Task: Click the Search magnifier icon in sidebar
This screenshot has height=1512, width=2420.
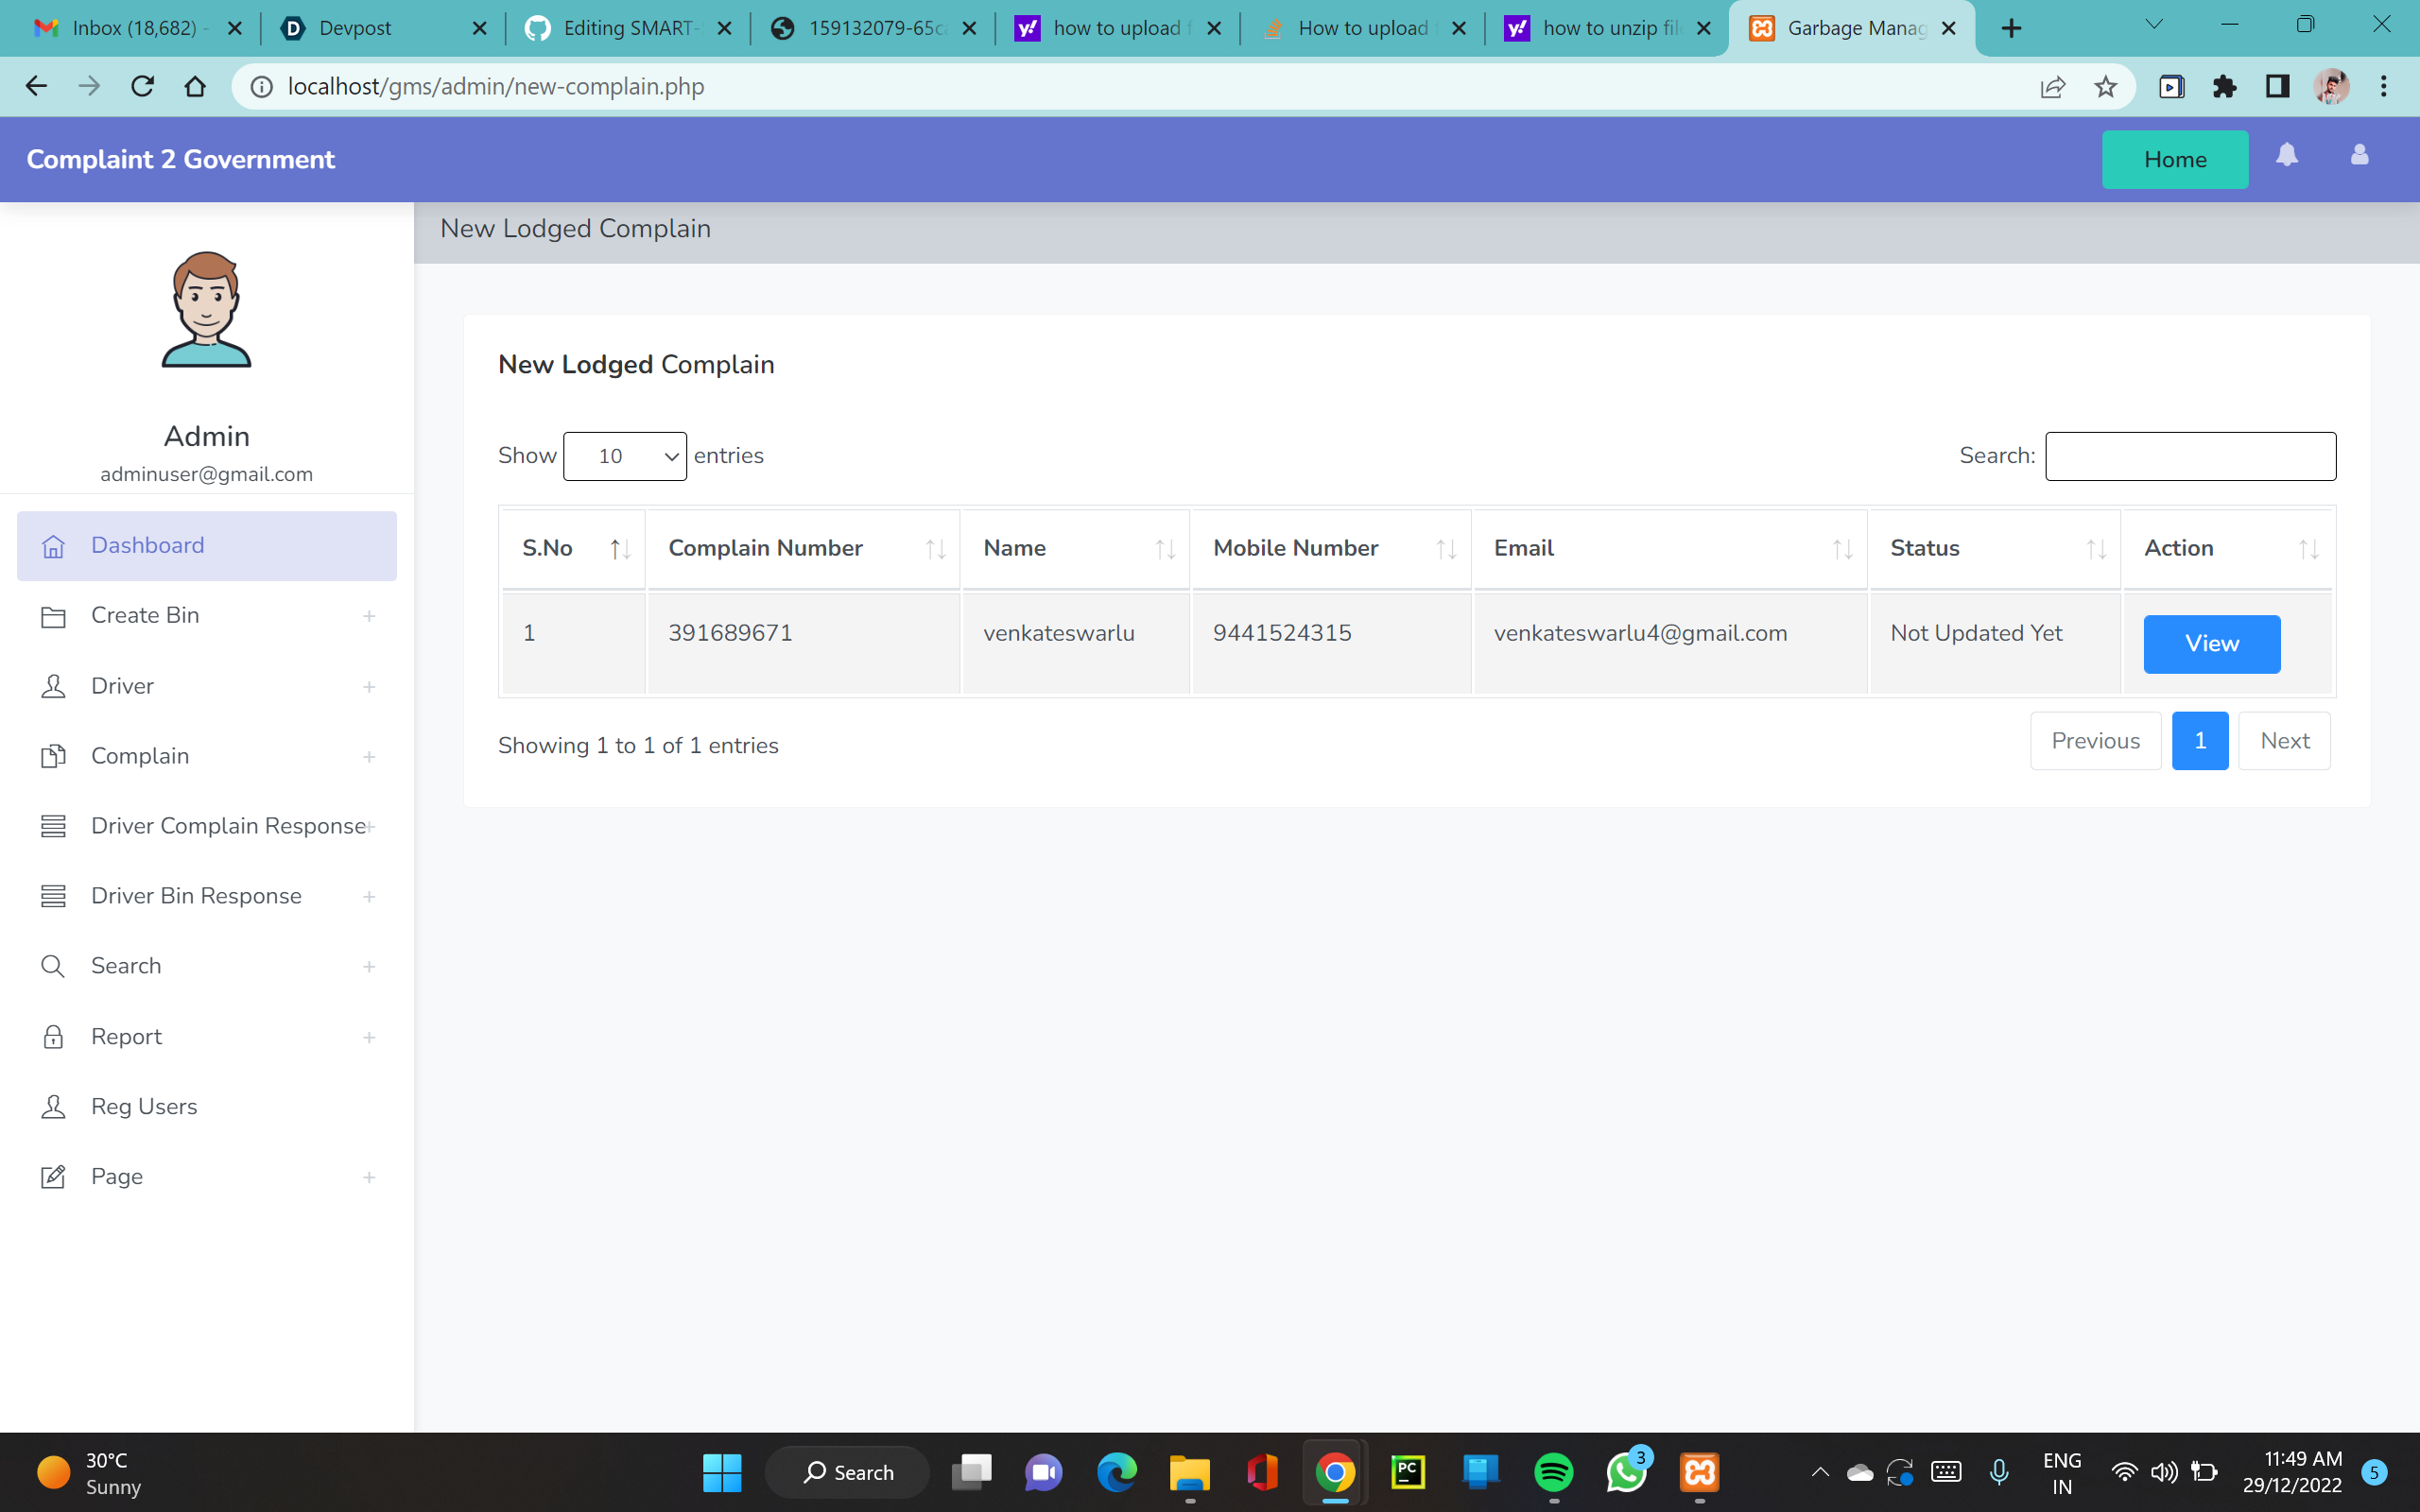Action: point(54,966)
